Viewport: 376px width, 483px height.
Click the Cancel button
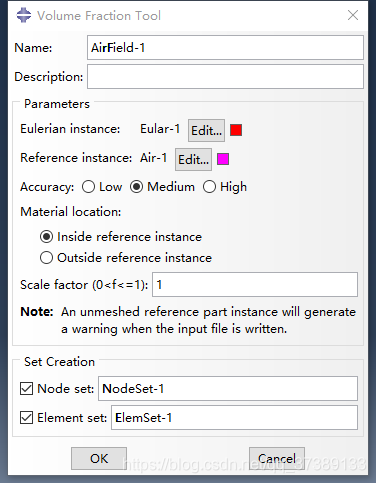tap(277, 459)
